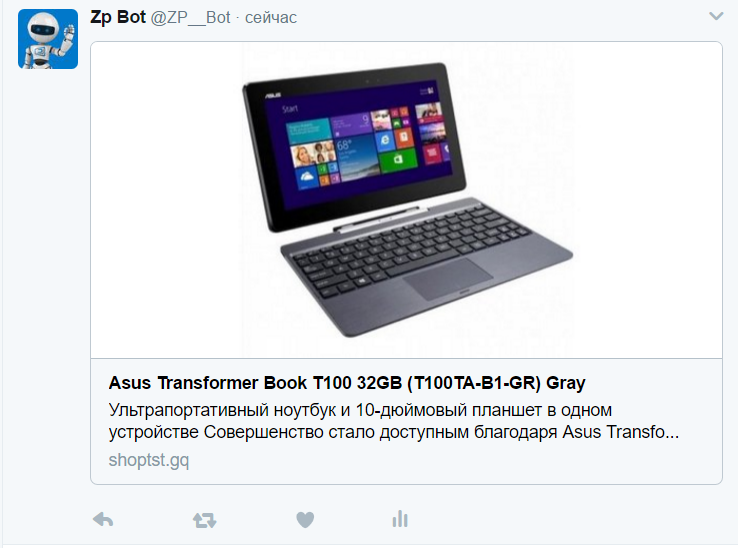Open the Asus laptop product image
Image resolution: width=738 pixels, height=548 pixels.
coord(407,200)
